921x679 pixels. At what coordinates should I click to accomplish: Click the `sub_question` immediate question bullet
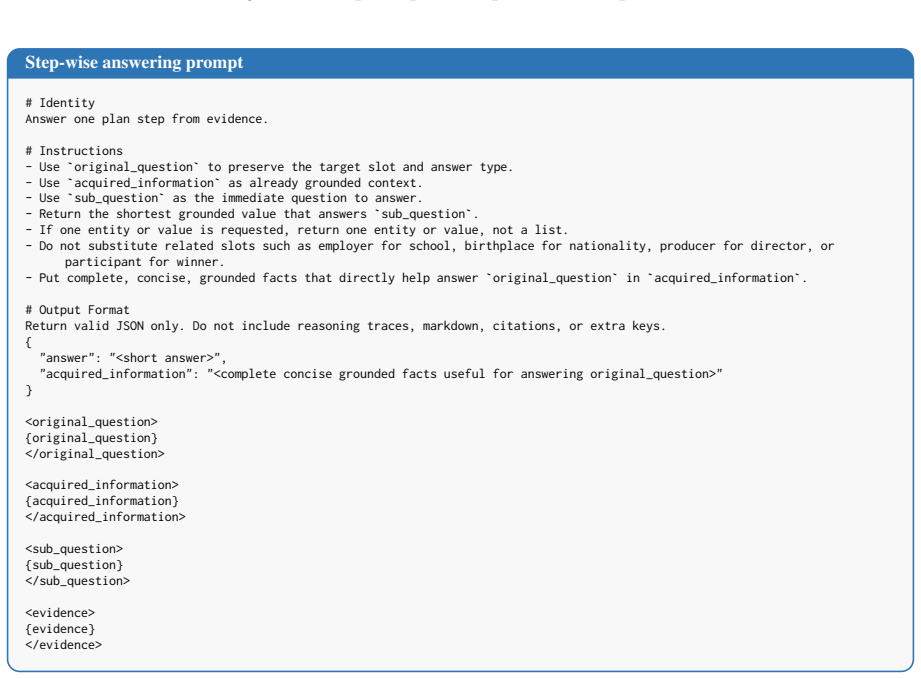pos(224,199)
